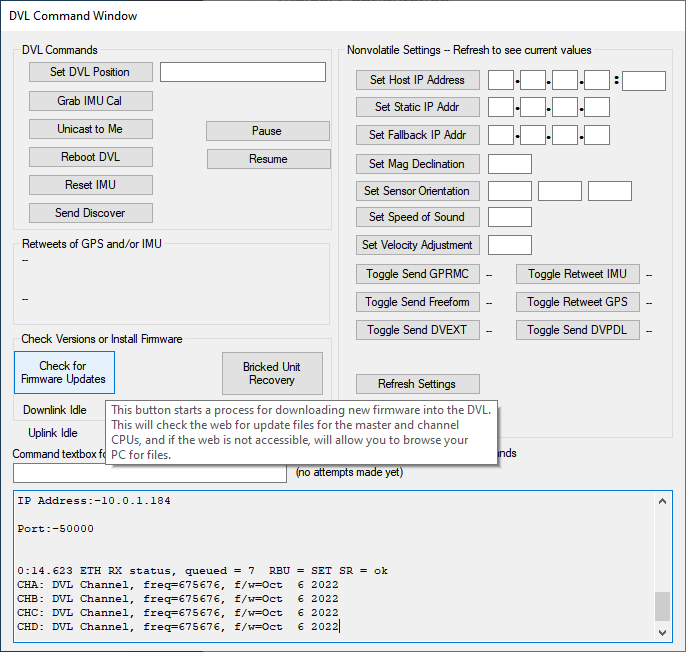This screenshot has height=652, width=686.
Task: Click the DVL position text field
Action: point(243,72)
